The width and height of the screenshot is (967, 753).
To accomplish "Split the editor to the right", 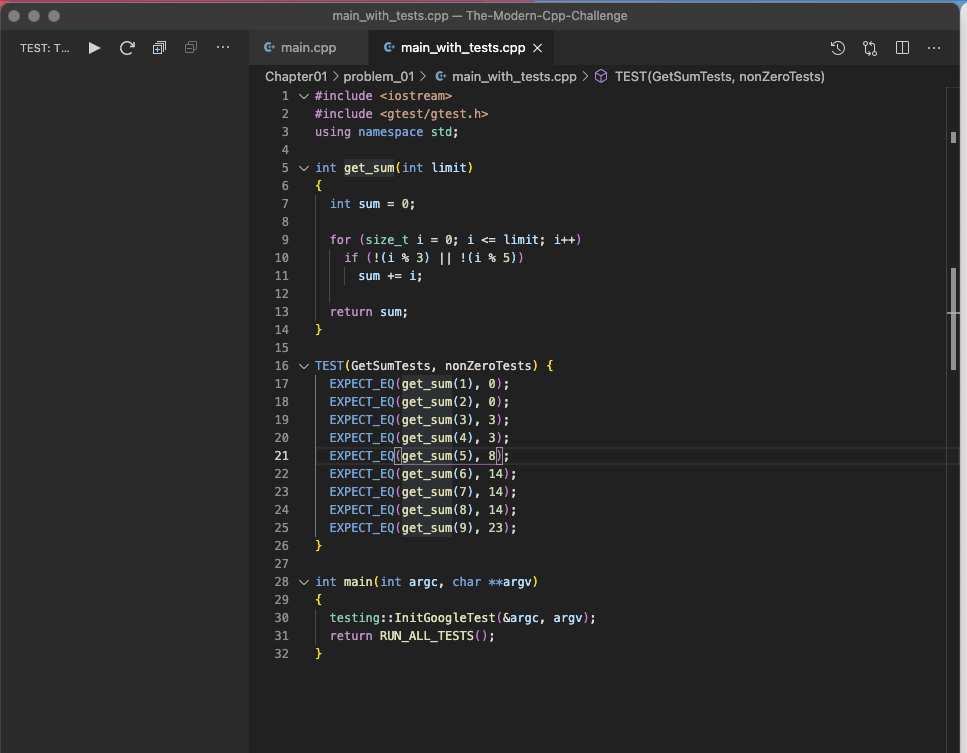I will point(902,47).
